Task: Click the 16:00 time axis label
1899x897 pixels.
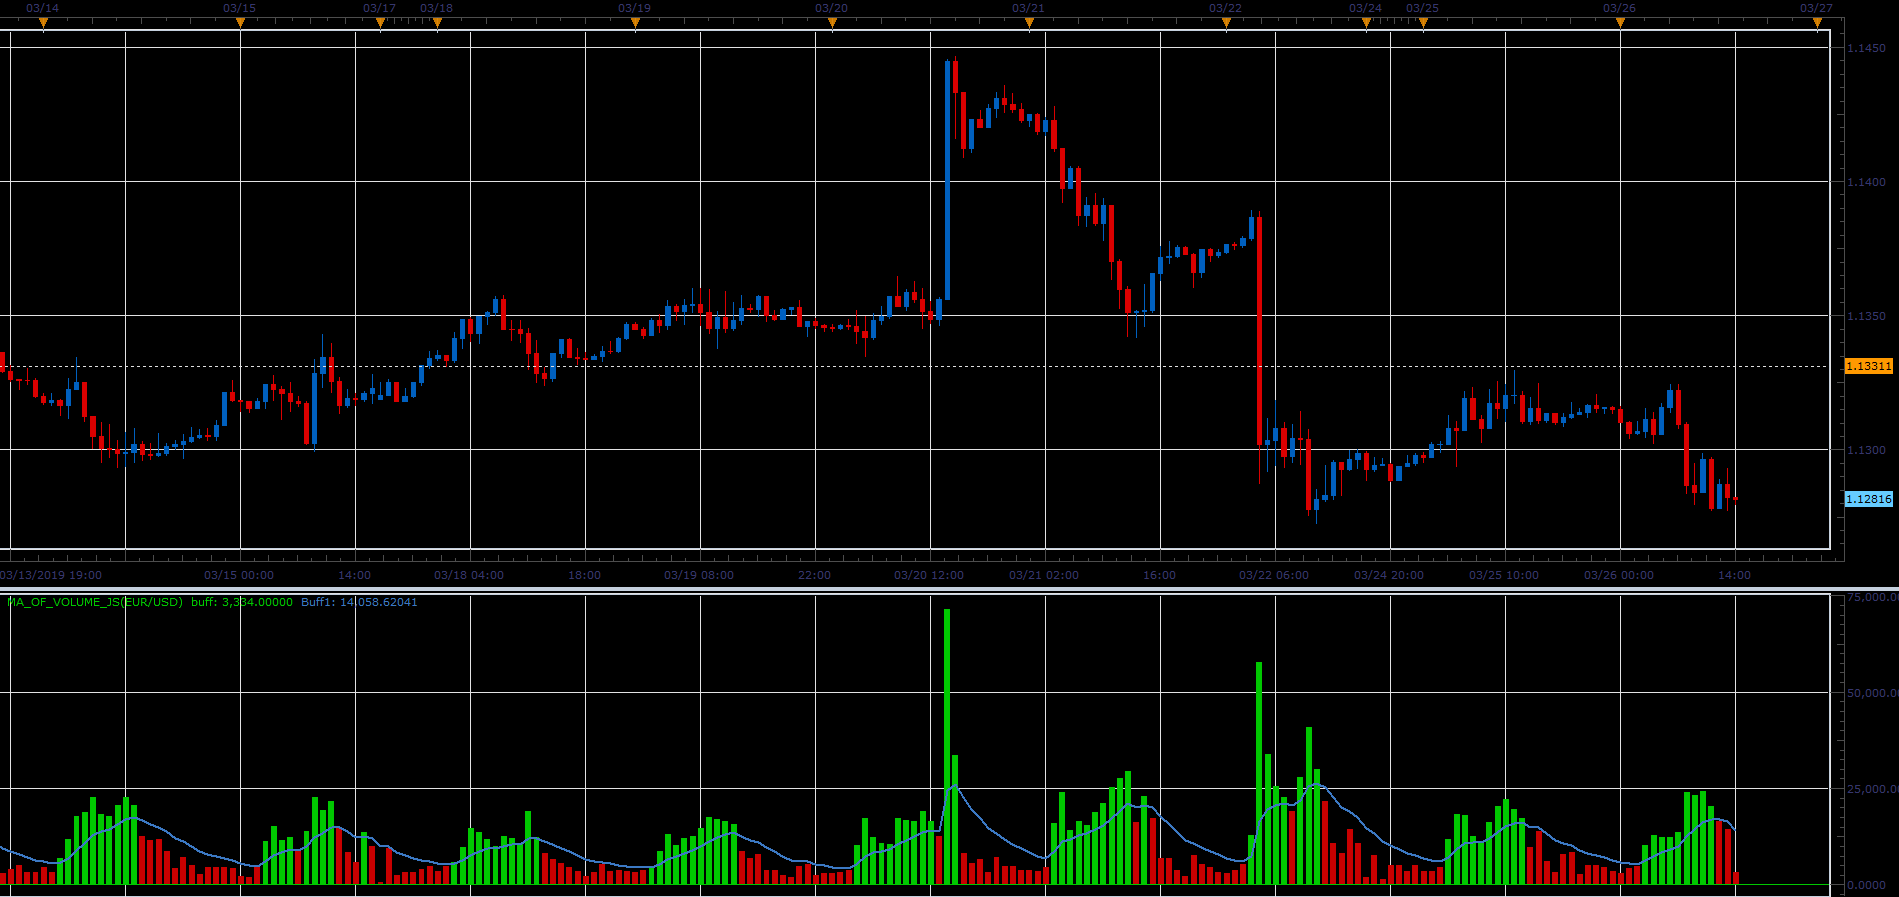Action: pos(1160,575)
